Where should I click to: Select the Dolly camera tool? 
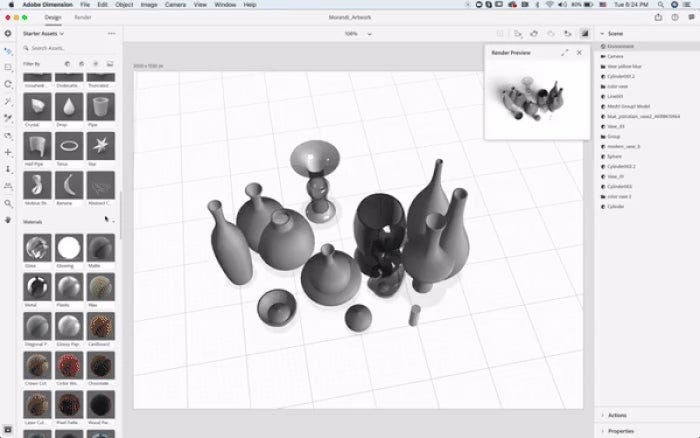point(8,169)
